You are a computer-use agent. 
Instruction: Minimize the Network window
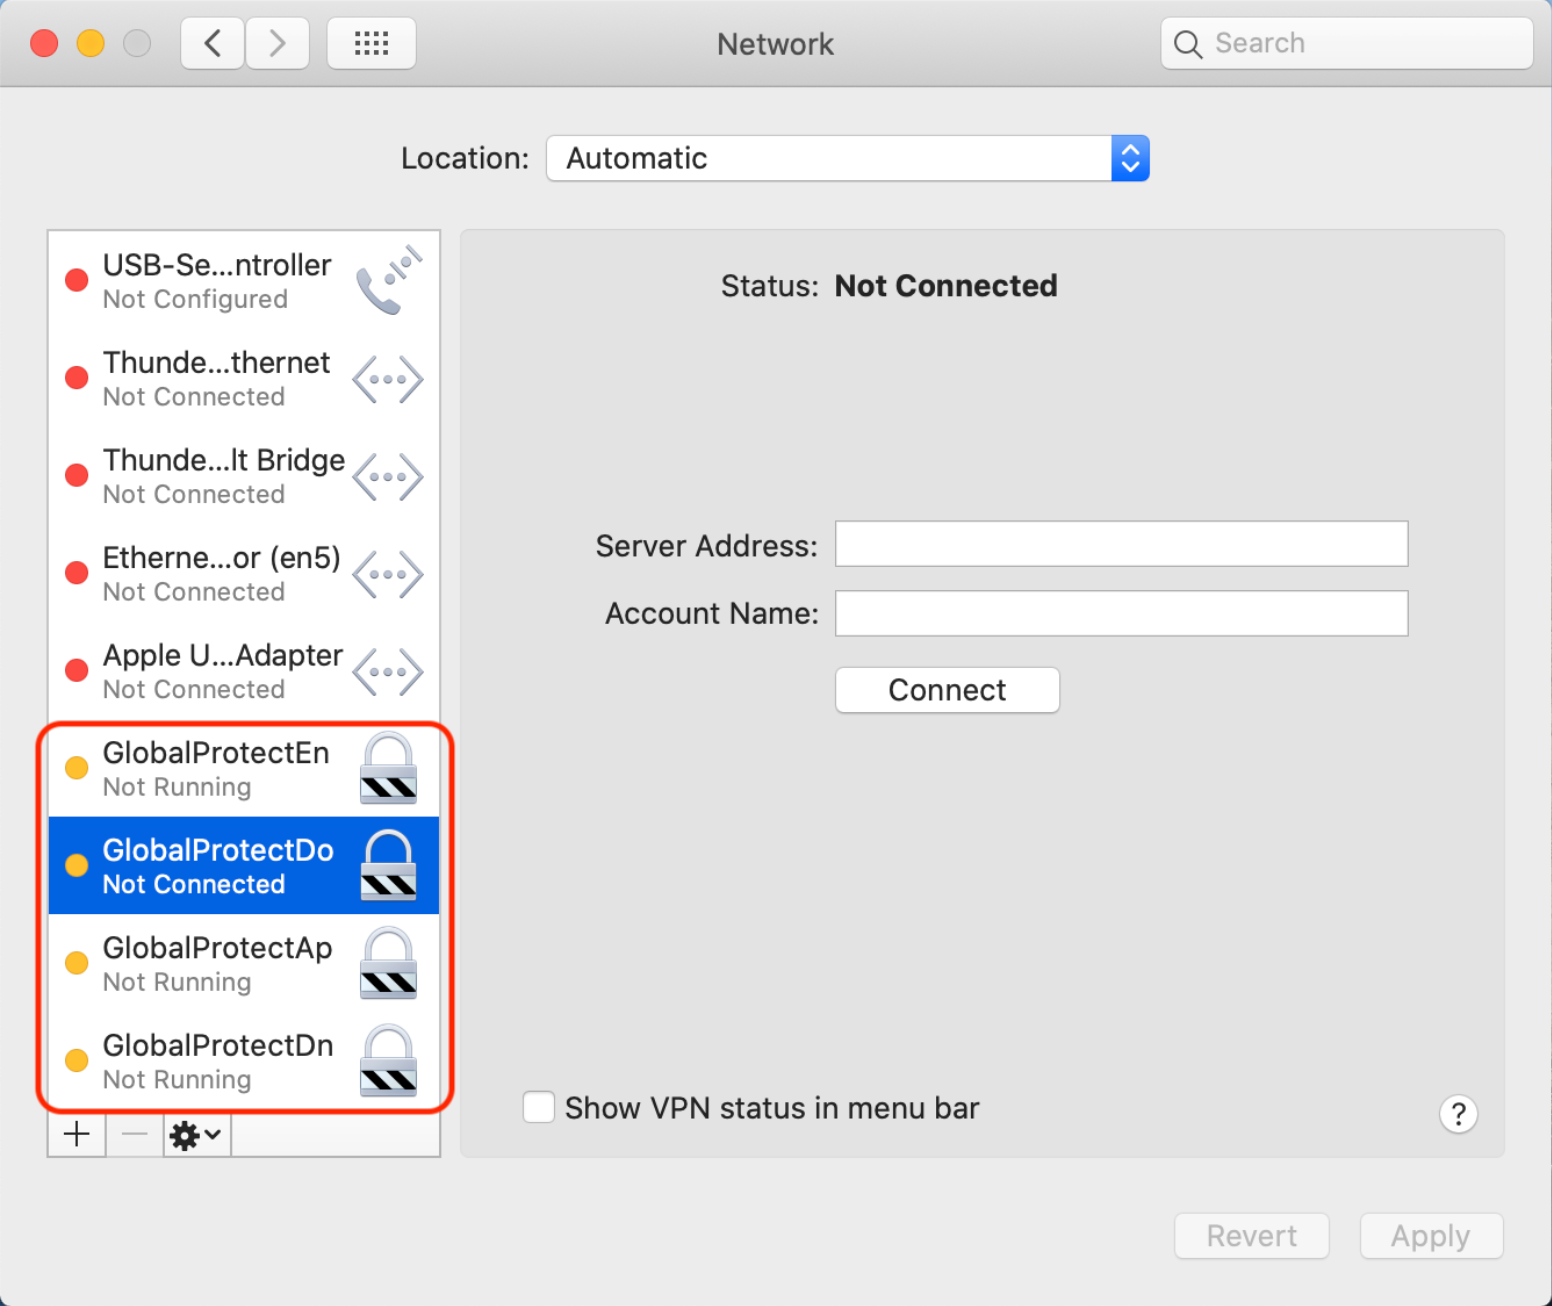(91, 43)
